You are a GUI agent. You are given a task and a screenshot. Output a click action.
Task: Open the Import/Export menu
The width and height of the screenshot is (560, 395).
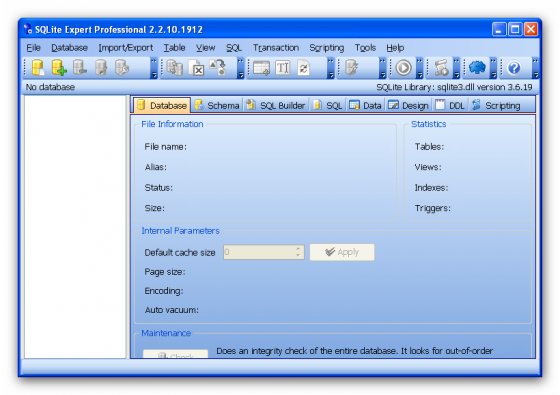point(125,48)
